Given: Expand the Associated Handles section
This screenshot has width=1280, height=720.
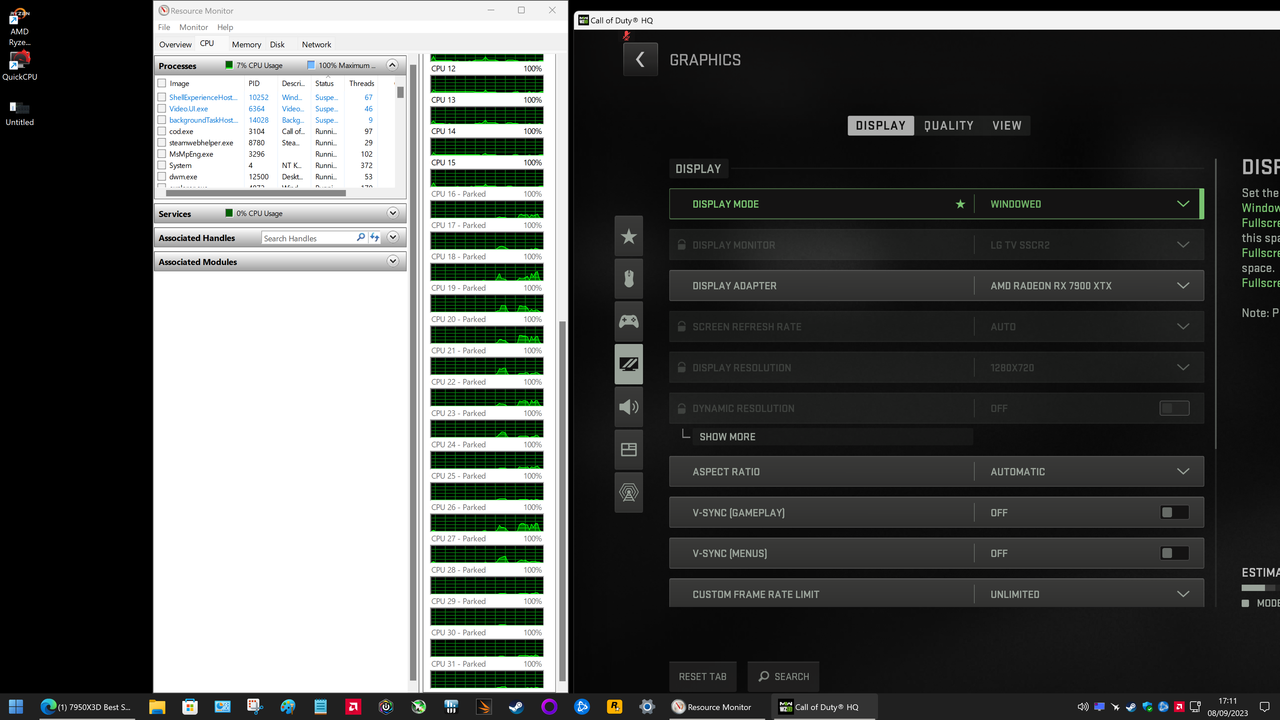Looking at the screenshot, I should tap(392, 238).
